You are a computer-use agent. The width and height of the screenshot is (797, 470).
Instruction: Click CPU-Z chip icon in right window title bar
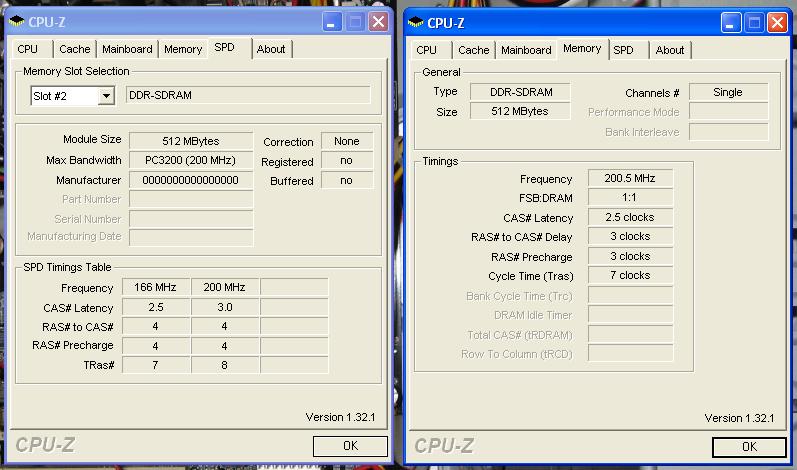click(x=416, y=22)
